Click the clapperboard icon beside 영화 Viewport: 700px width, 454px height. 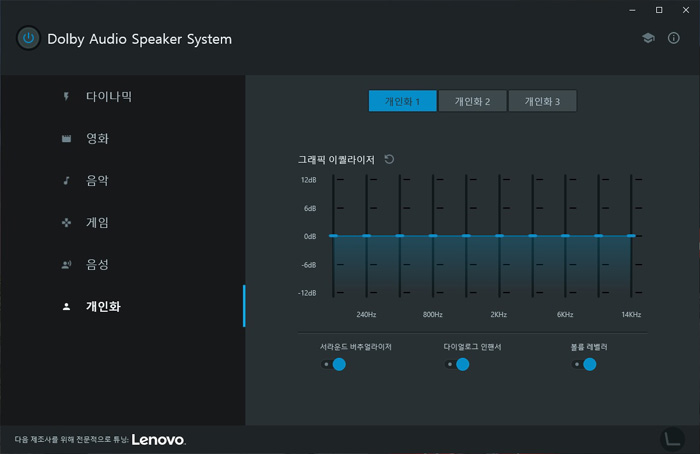click(x=66, y=139)
